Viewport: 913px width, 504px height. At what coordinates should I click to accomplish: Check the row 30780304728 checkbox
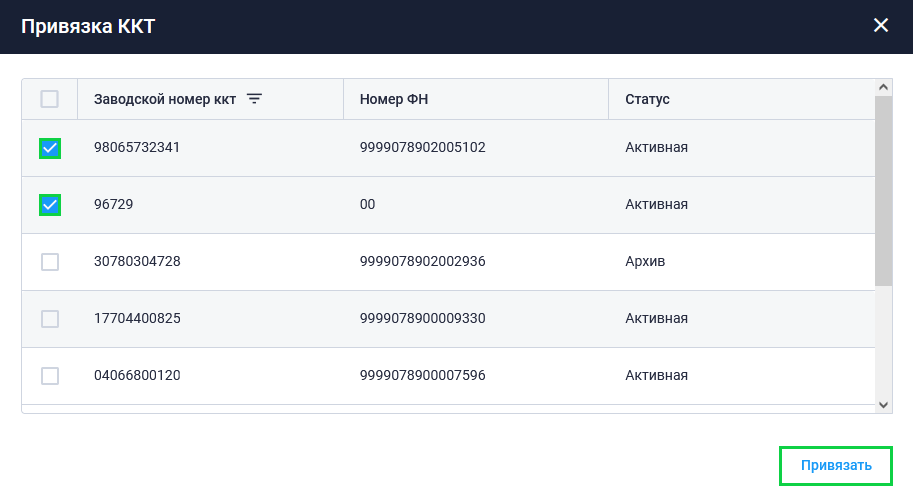(x=50, y=262)
